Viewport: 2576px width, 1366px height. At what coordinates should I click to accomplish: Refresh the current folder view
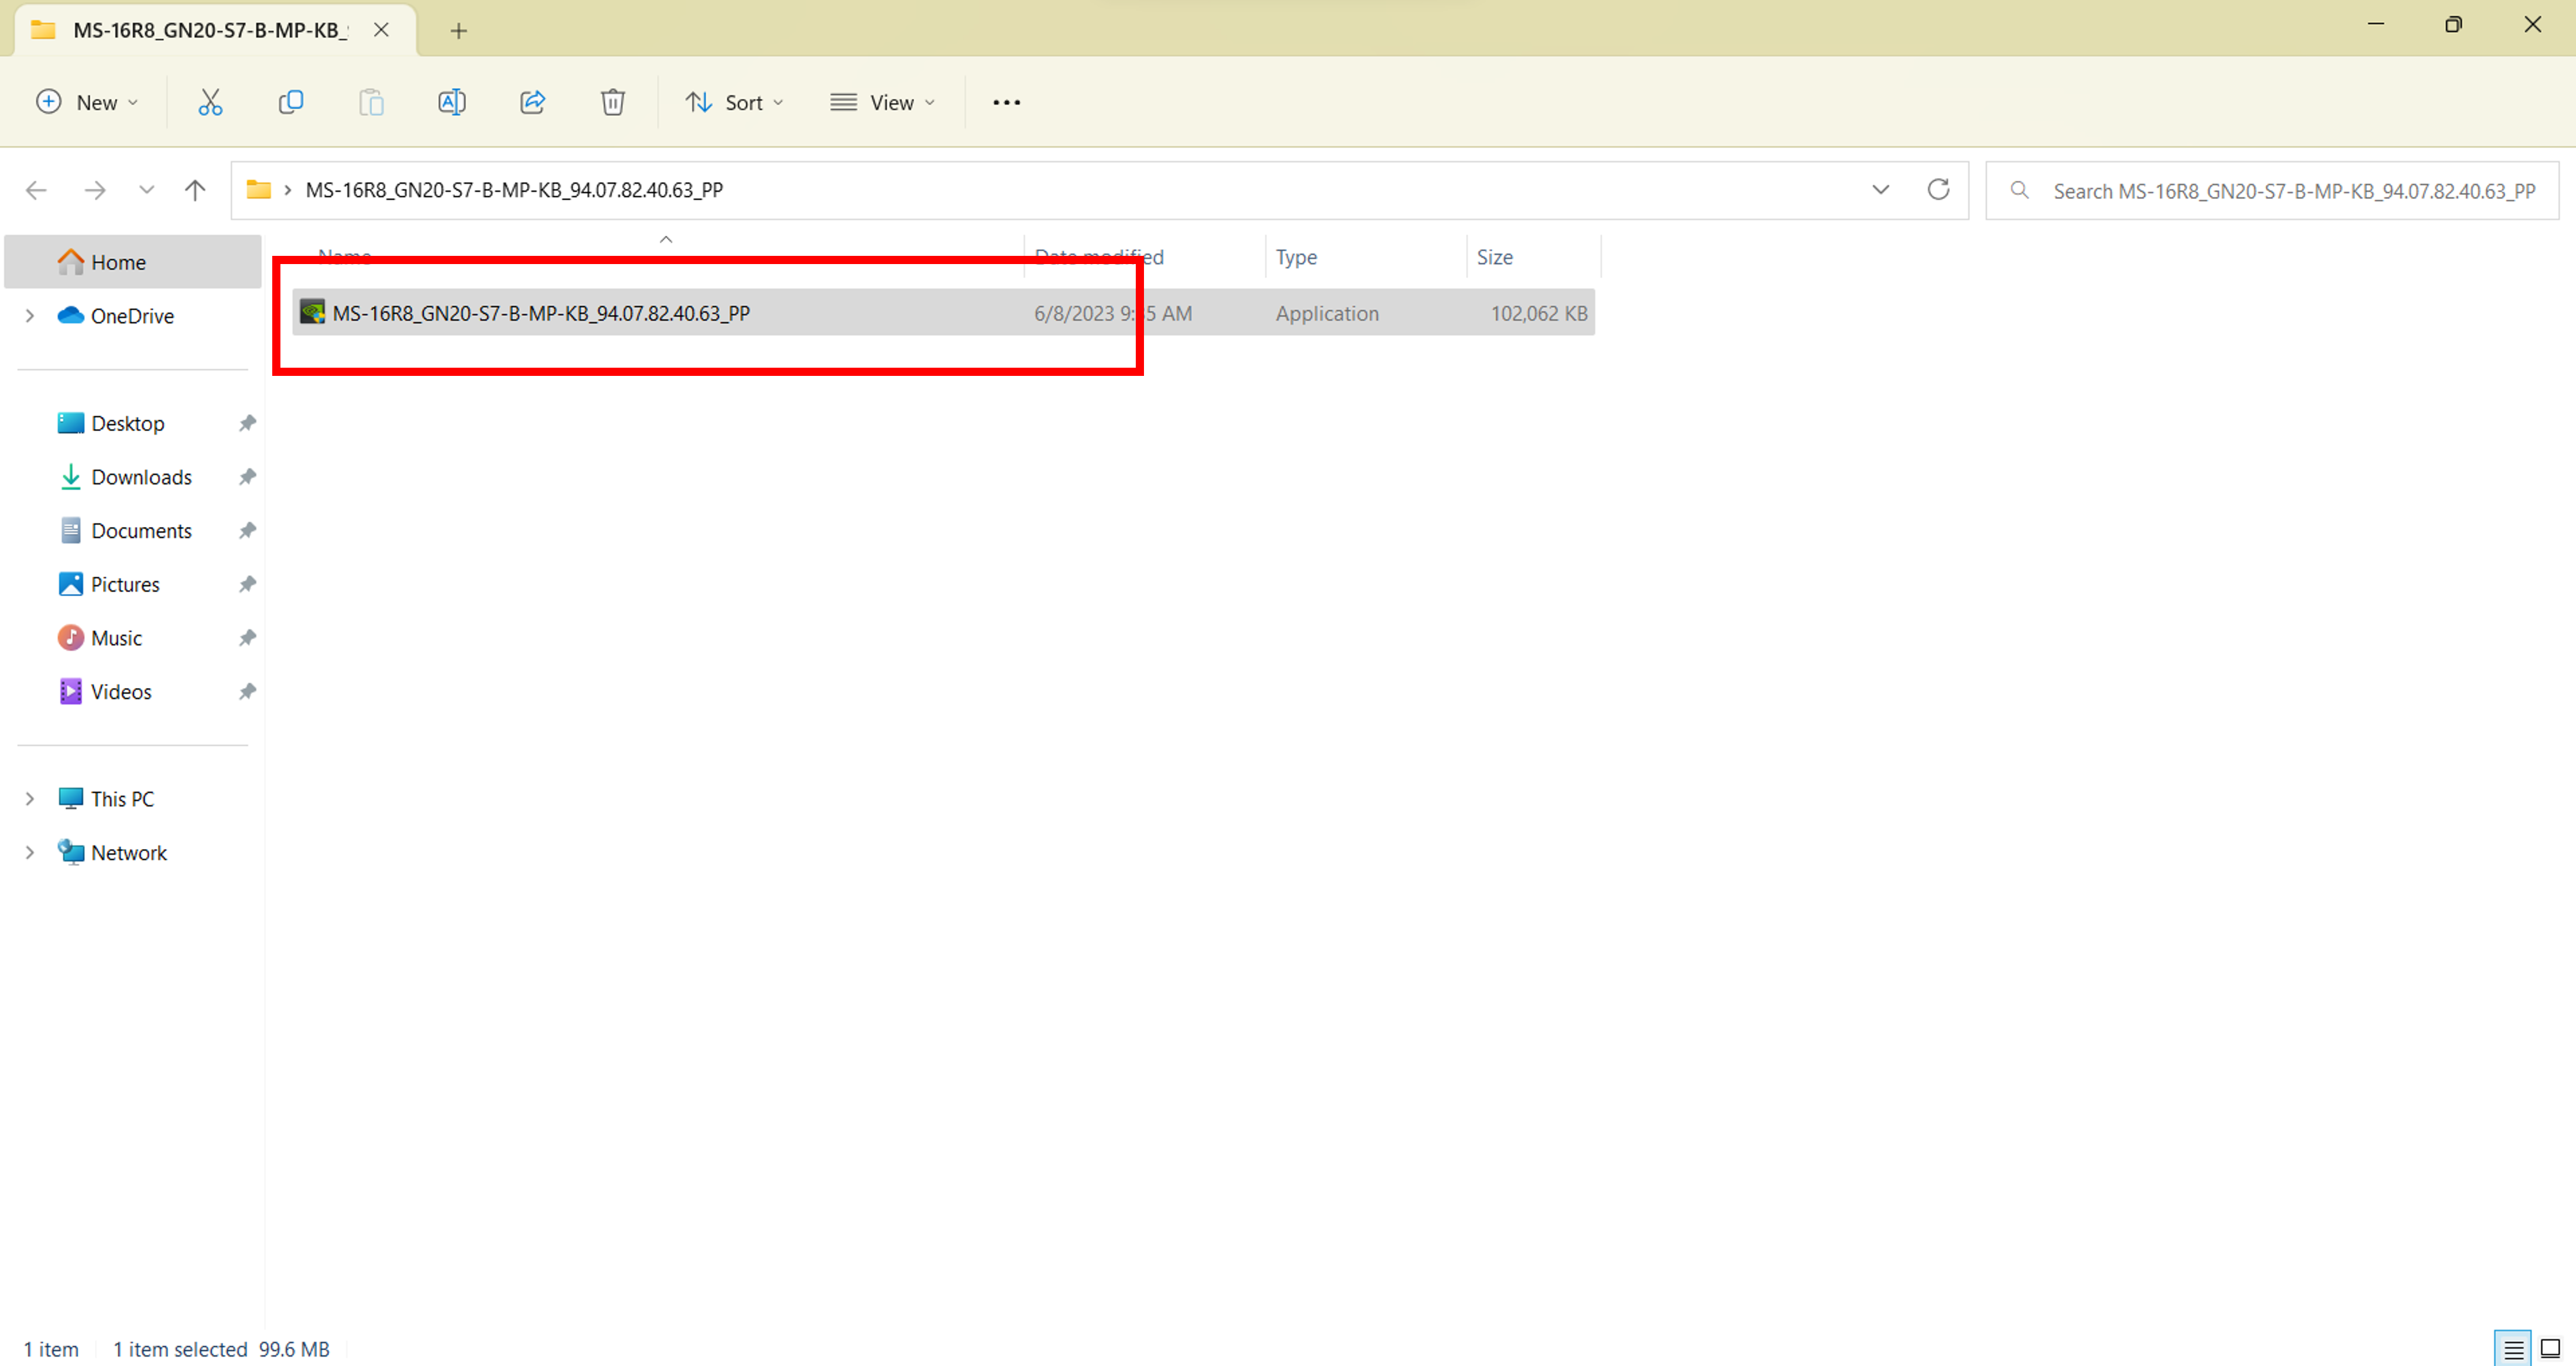[x=1938, y=190]
